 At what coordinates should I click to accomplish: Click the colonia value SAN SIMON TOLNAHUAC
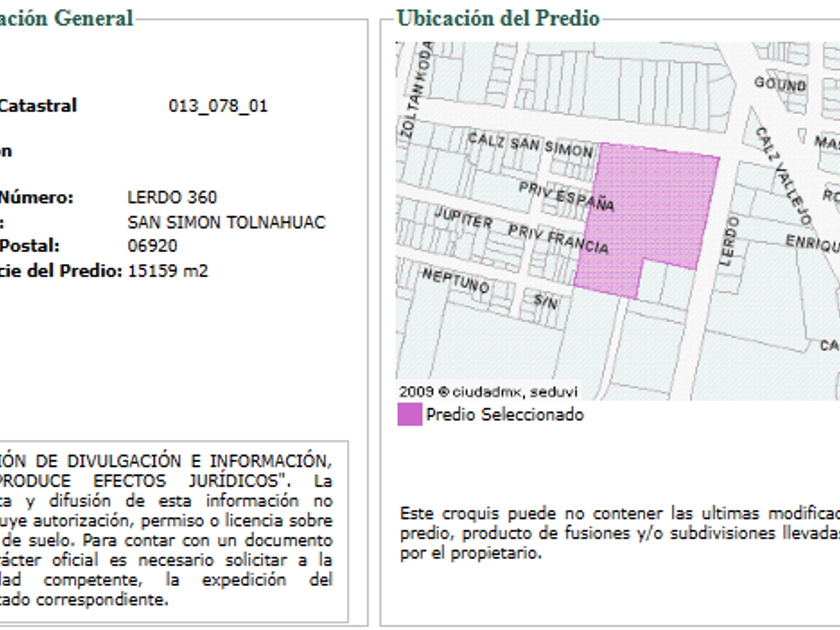coord(227,222)
